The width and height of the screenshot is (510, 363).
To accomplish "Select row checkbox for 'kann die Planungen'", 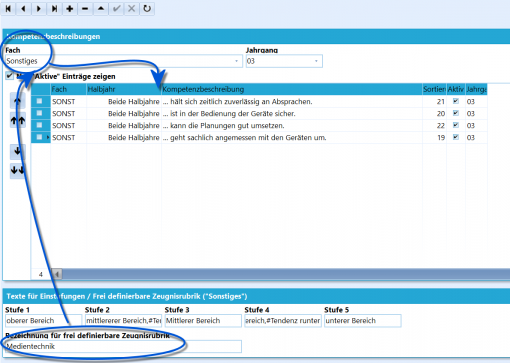I will (39, 125).
